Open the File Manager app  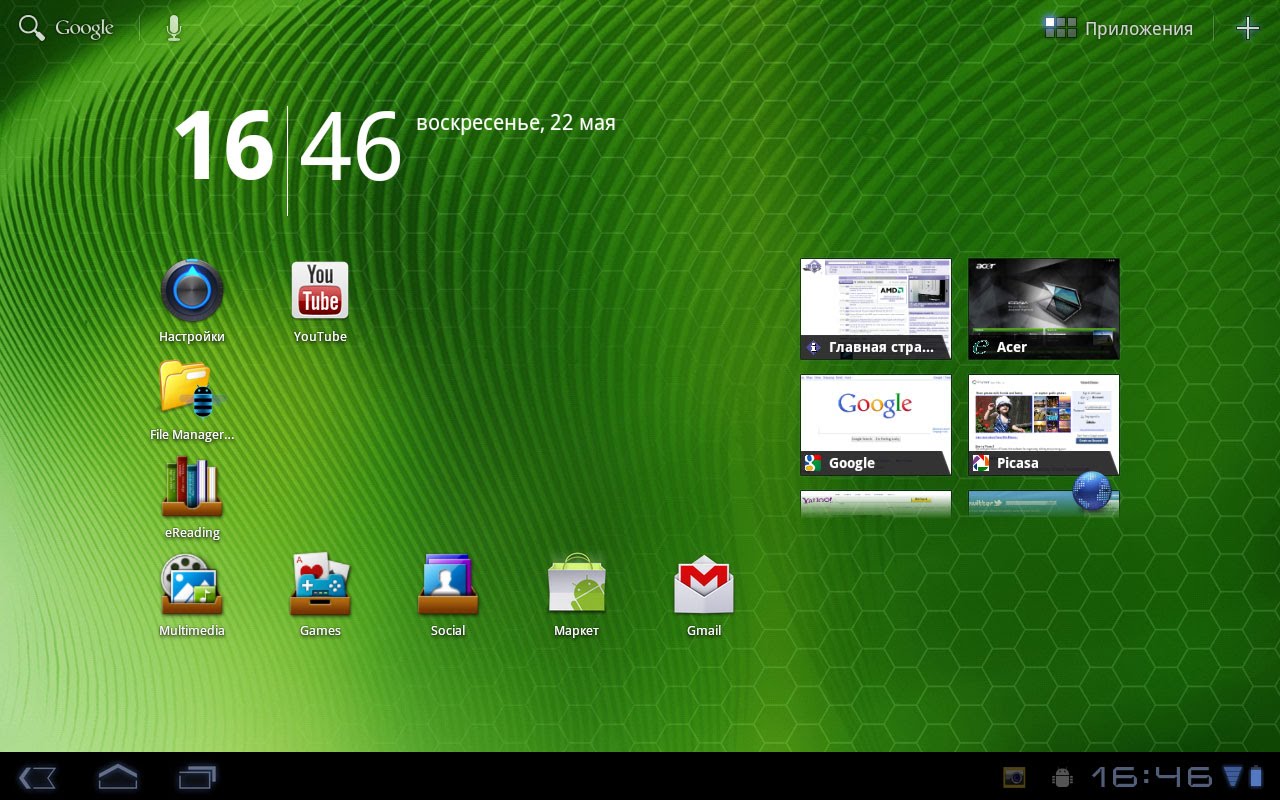tap(191, 395)
